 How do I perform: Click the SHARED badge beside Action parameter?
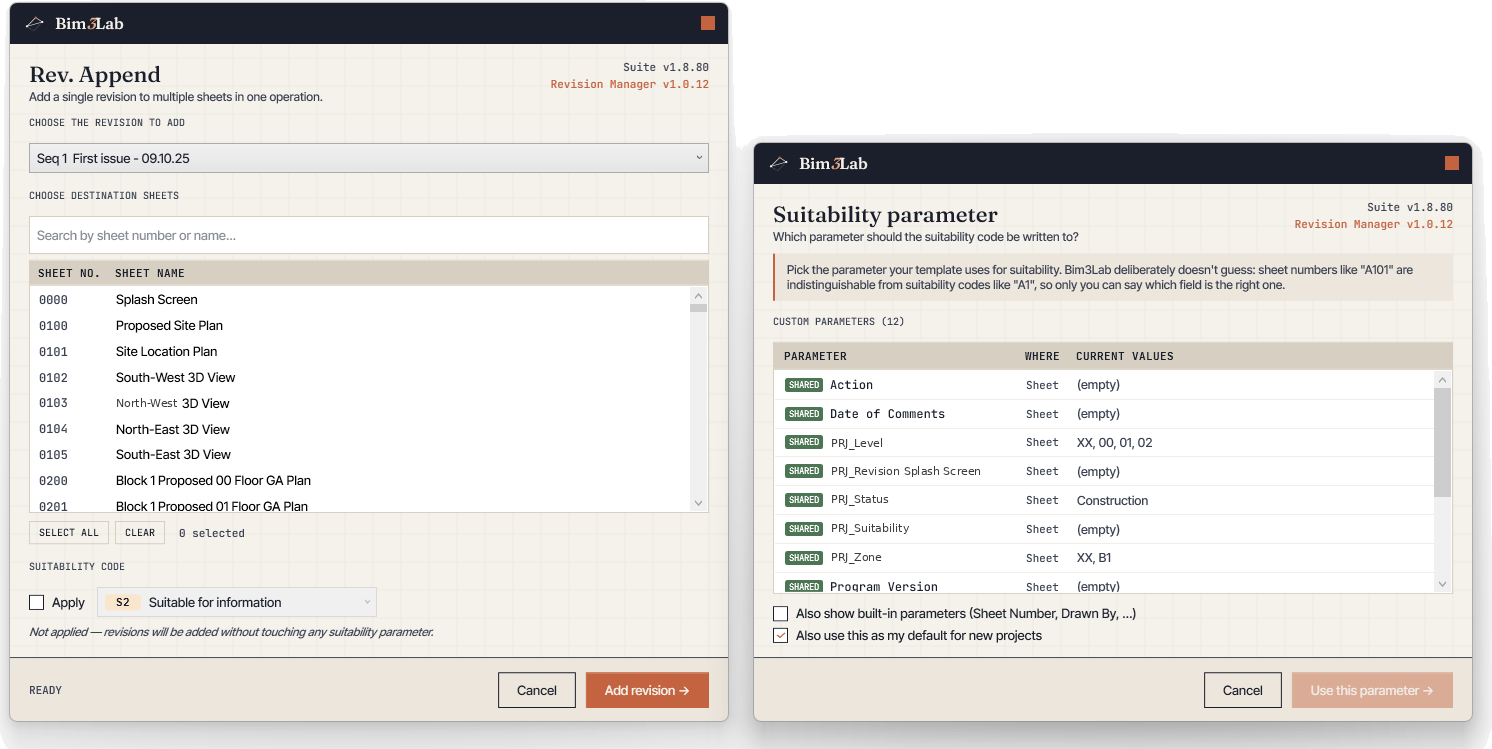804,385
